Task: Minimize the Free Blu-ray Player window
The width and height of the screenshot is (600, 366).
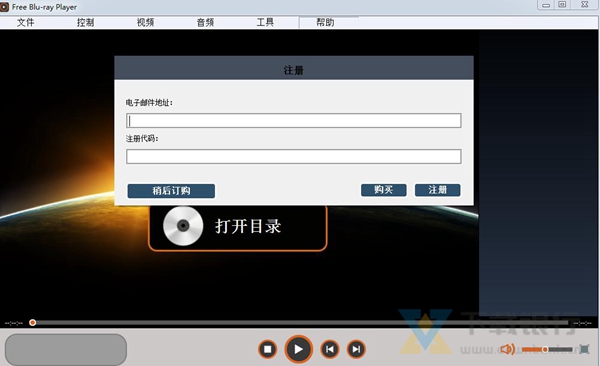Action: (x=546, y=5)
